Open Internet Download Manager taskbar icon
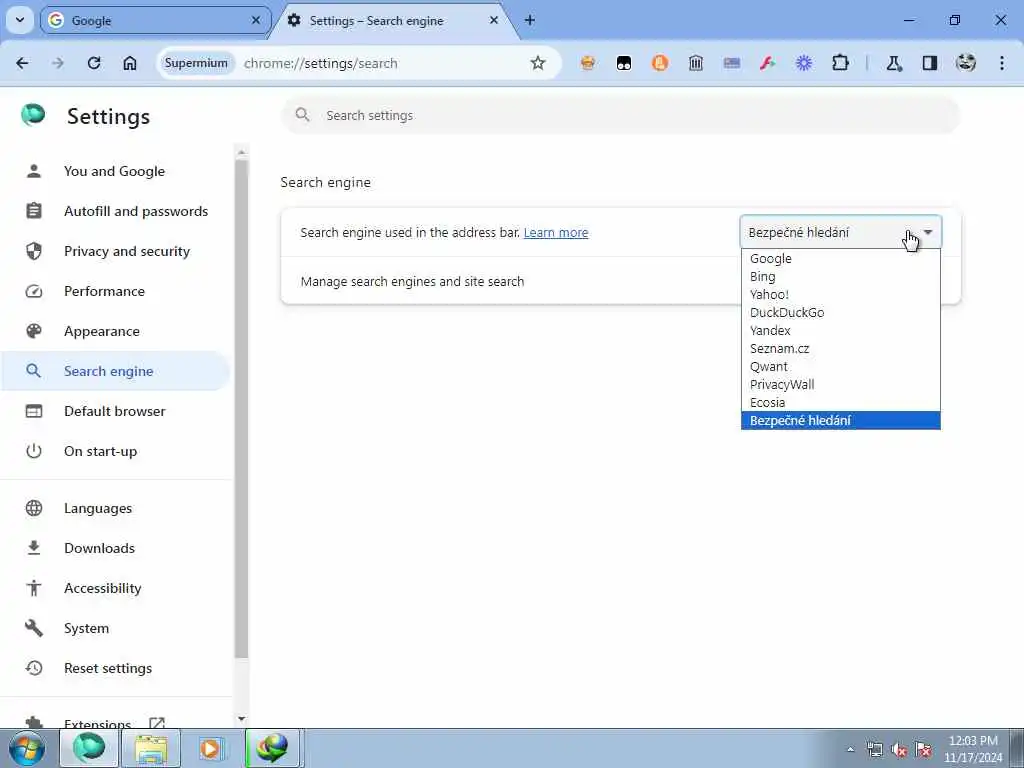 coord(272,748)
